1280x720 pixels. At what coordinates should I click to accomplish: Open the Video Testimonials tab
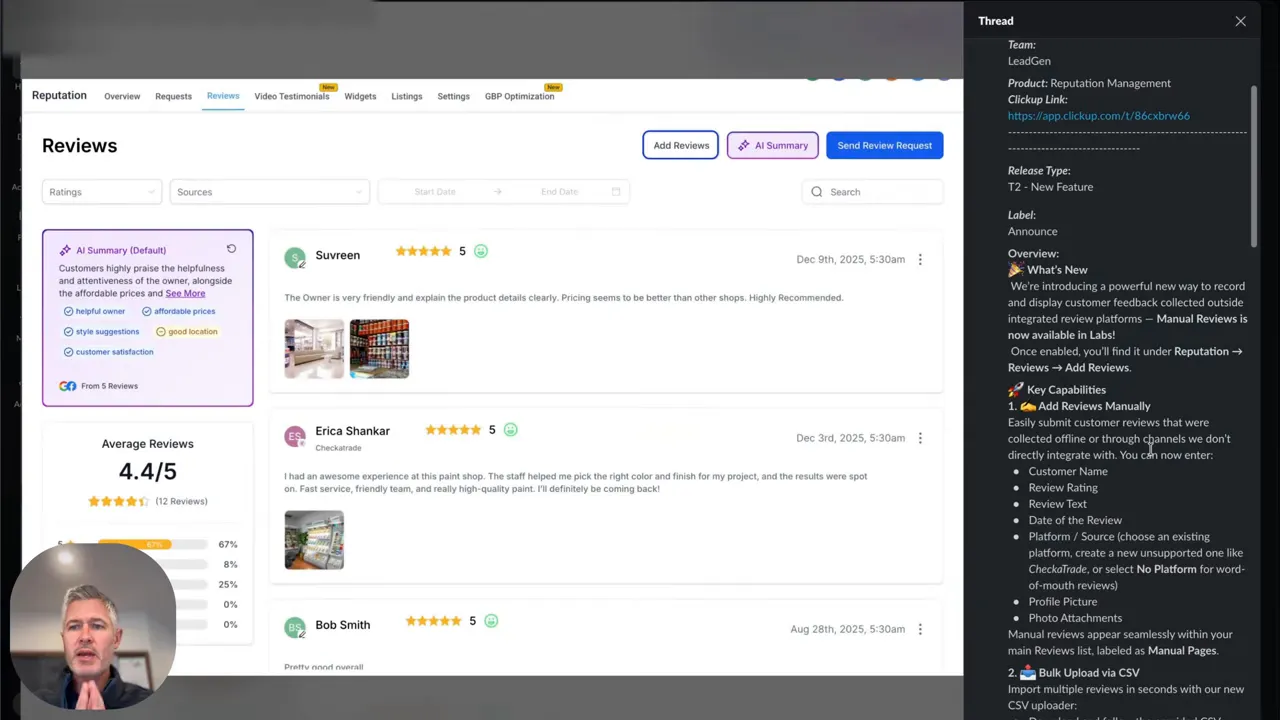tap(292, 97)
